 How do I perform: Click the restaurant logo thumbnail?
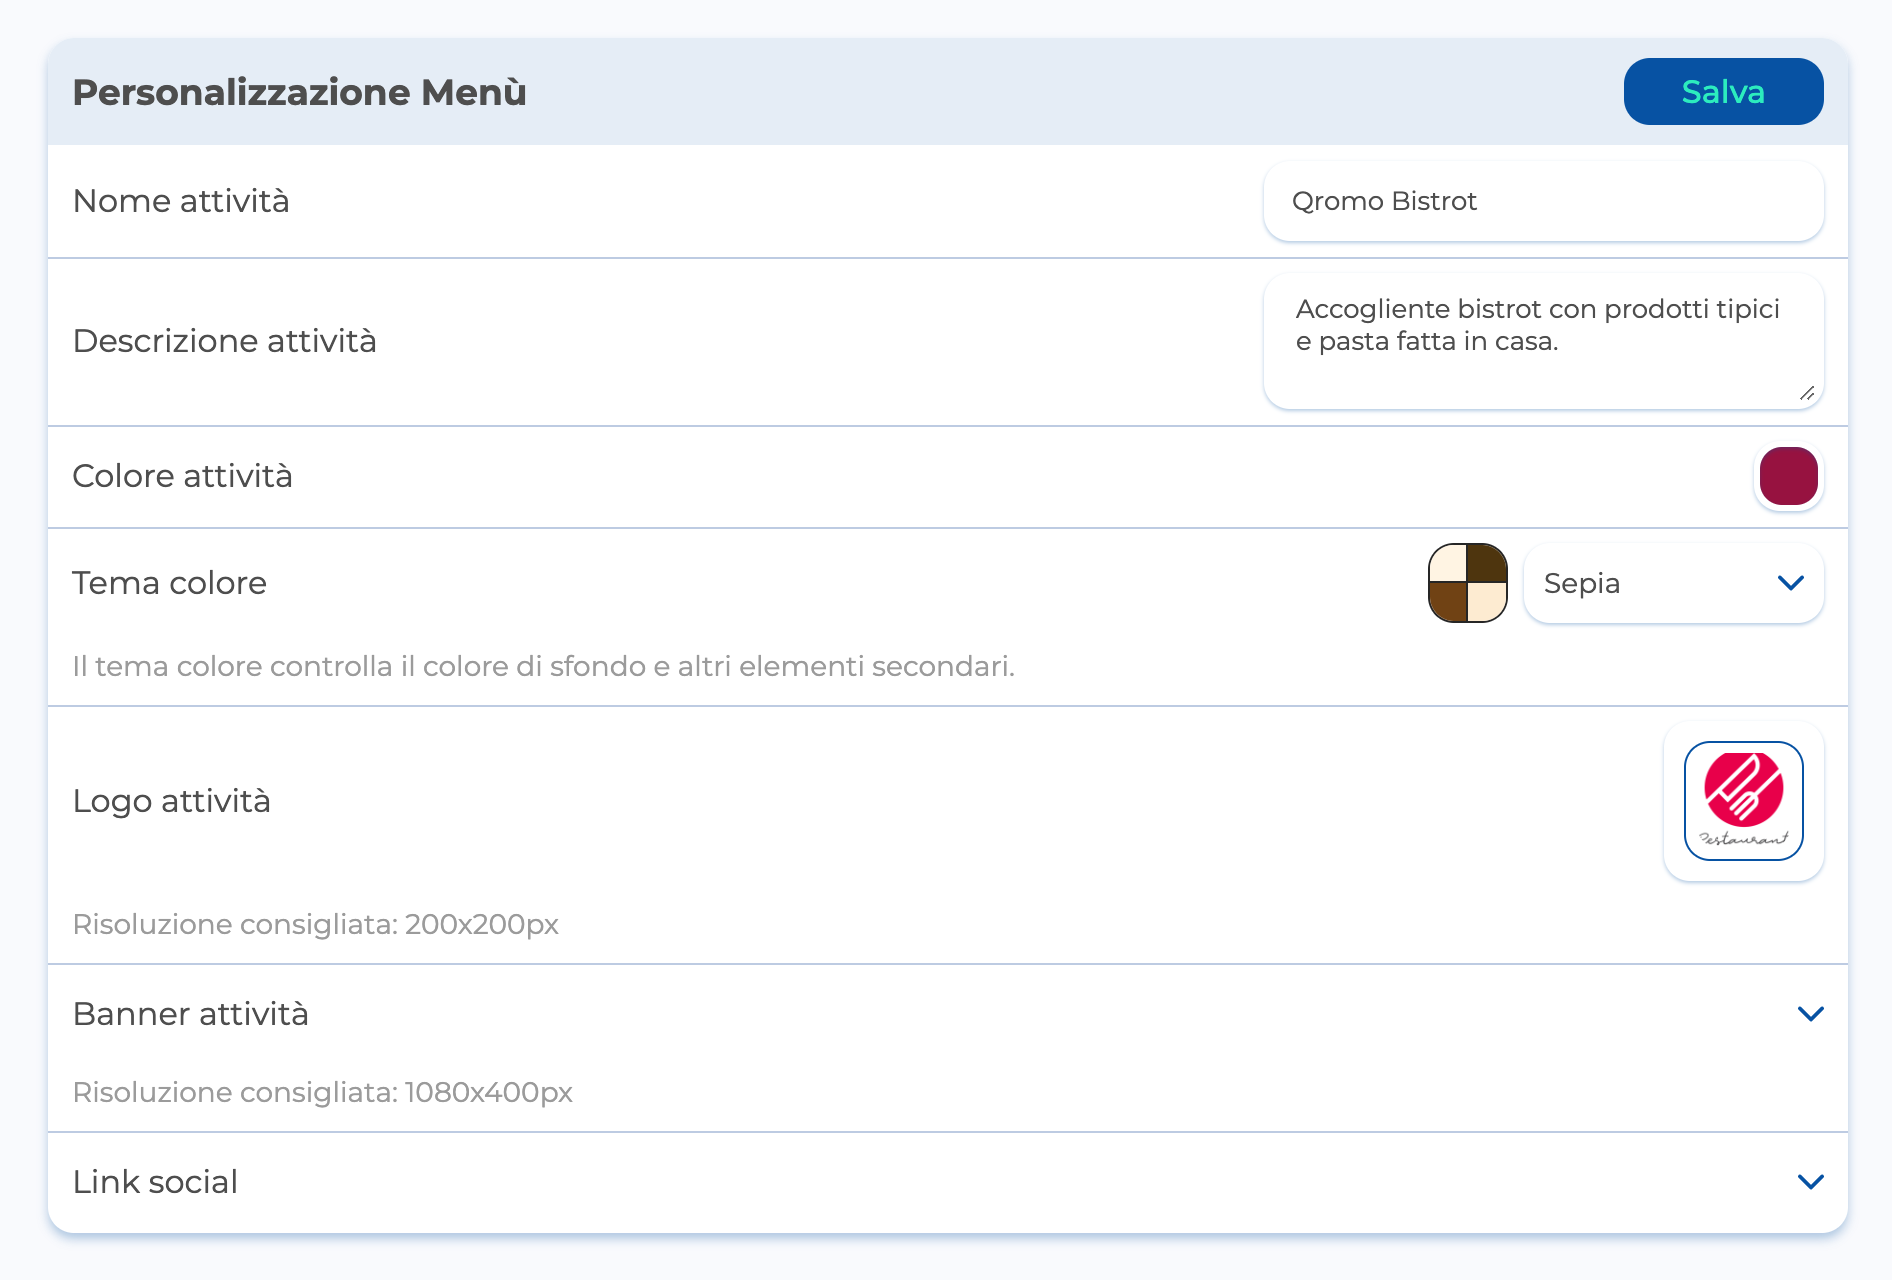tap(1743, 801)
